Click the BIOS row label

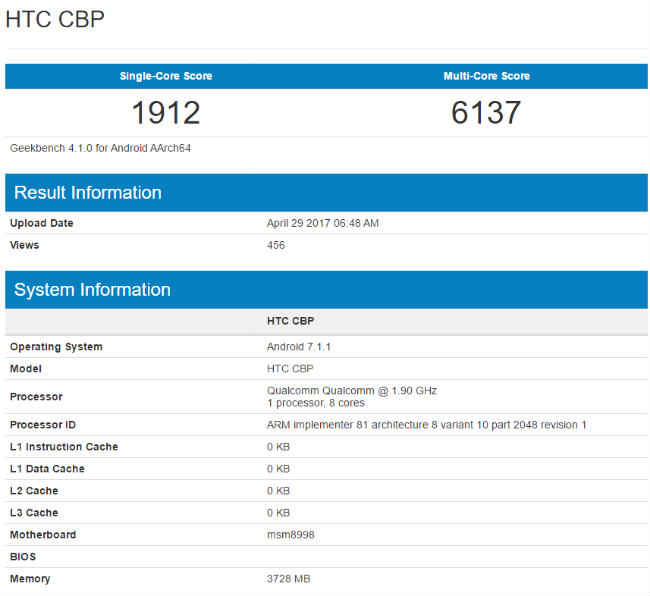[x=23, y=557]
